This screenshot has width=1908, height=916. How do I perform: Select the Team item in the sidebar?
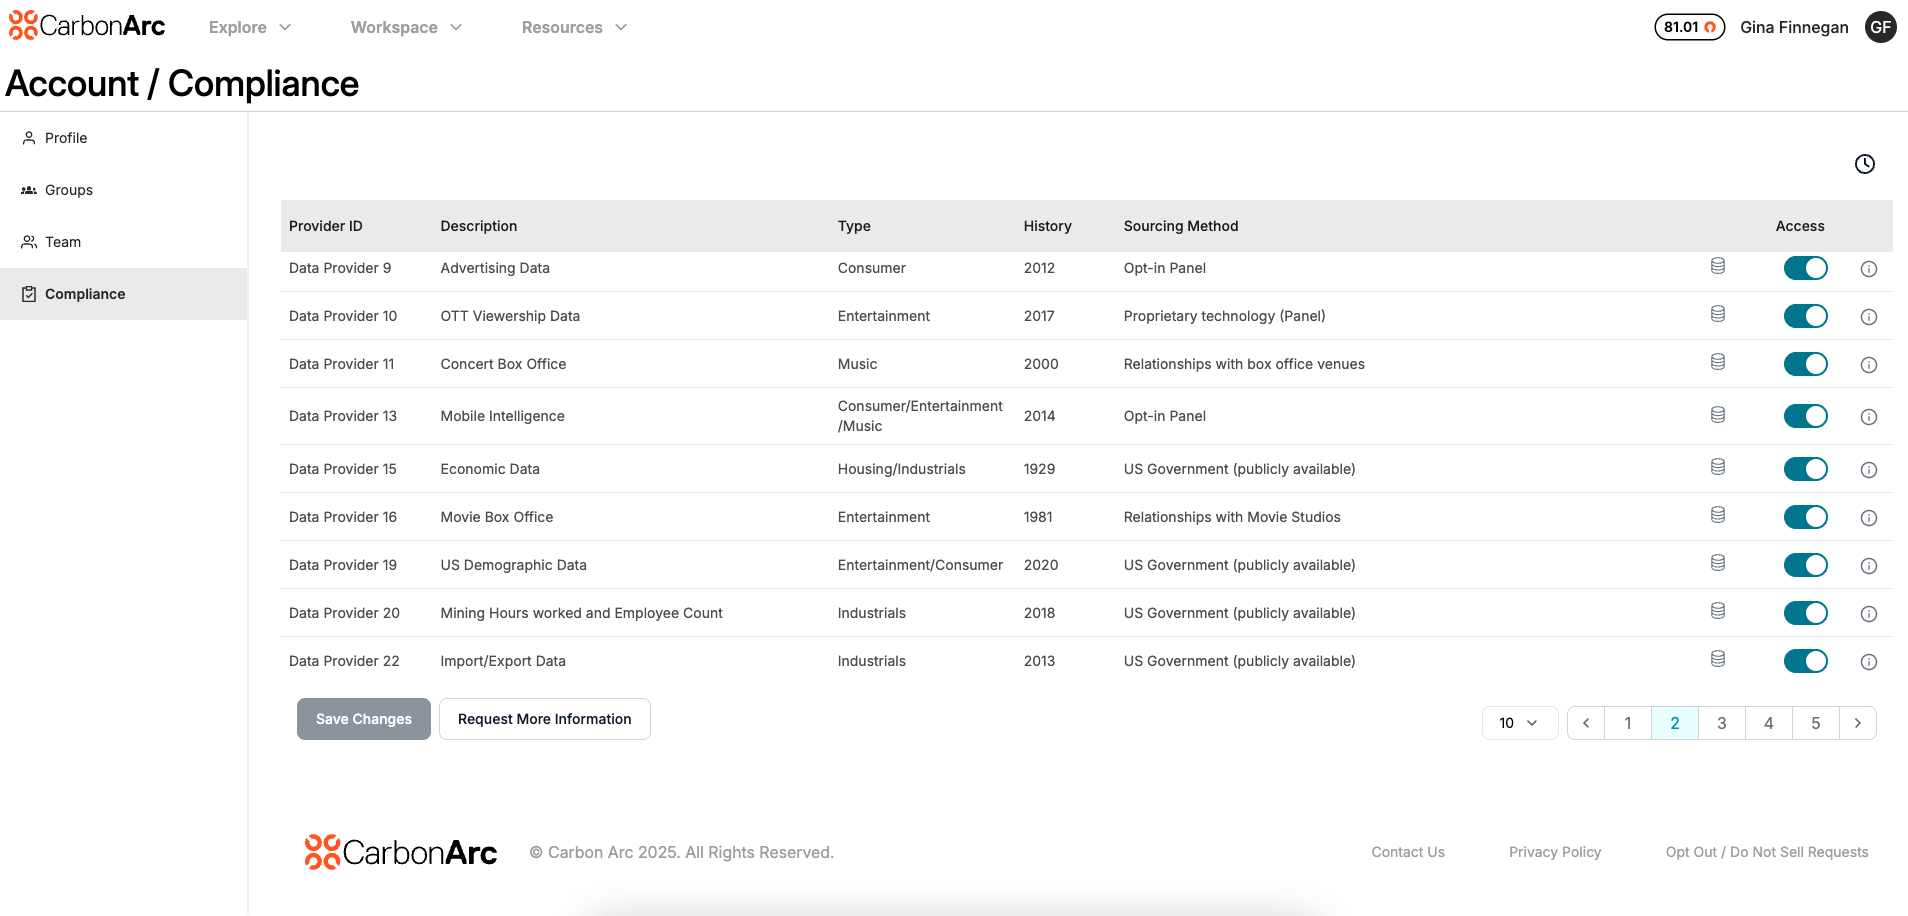pyautogui.click(x=63, y=241)
